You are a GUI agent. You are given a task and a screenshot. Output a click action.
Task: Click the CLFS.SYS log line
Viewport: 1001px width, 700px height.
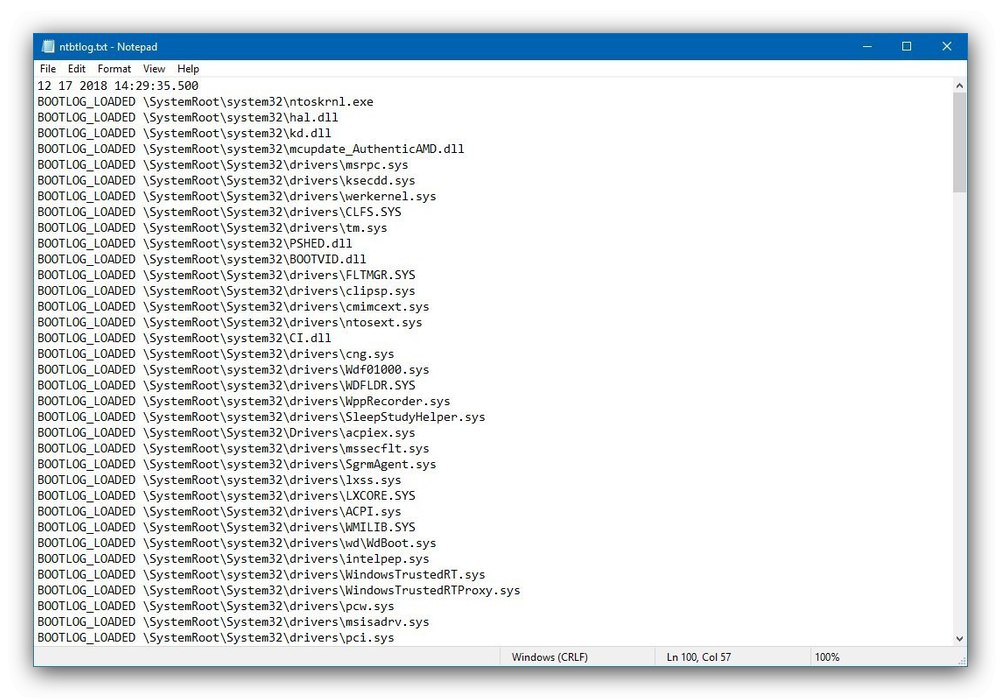tap(220, 212)
